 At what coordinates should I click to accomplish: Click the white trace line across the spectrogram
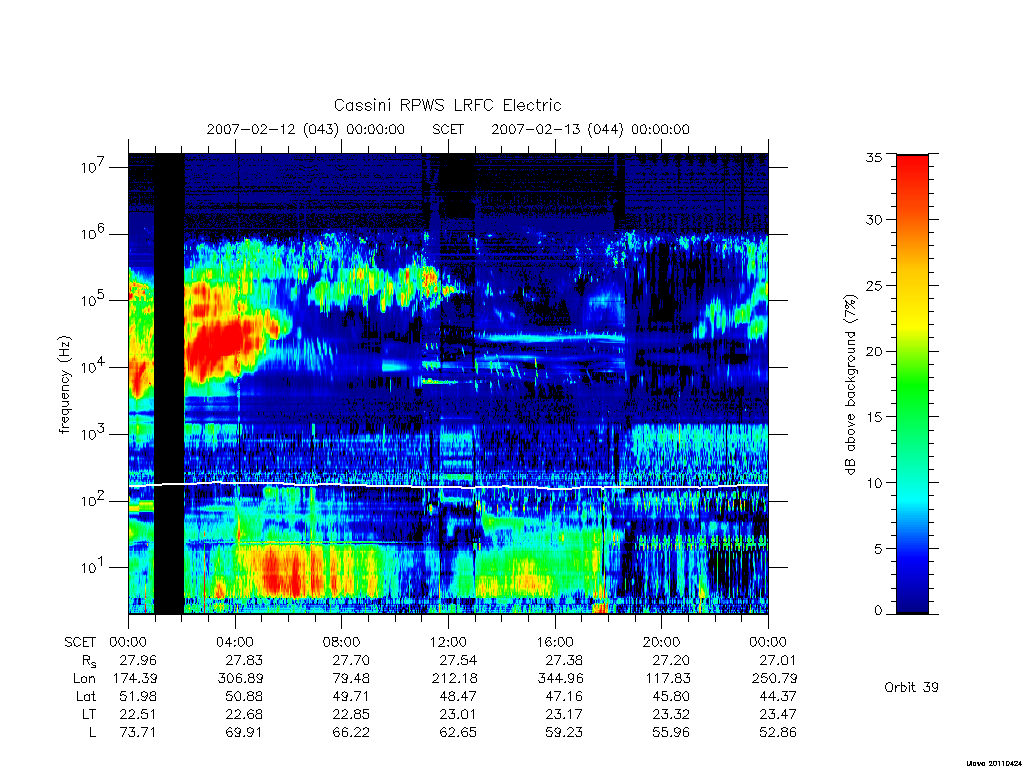tap(448, 487)
